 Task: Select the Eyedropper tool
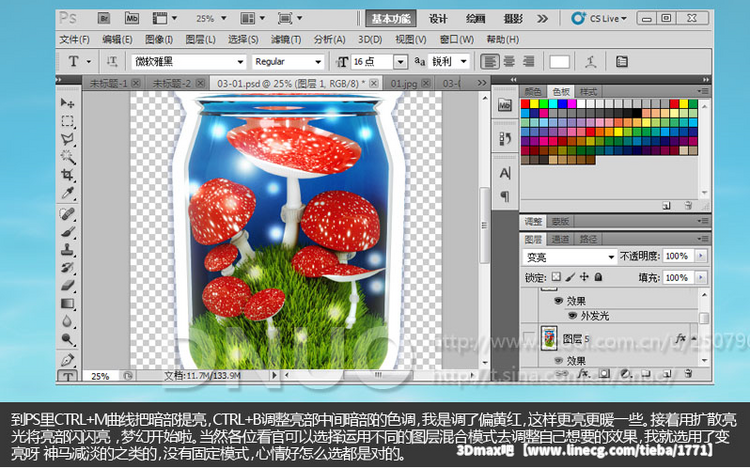[67, 193]
